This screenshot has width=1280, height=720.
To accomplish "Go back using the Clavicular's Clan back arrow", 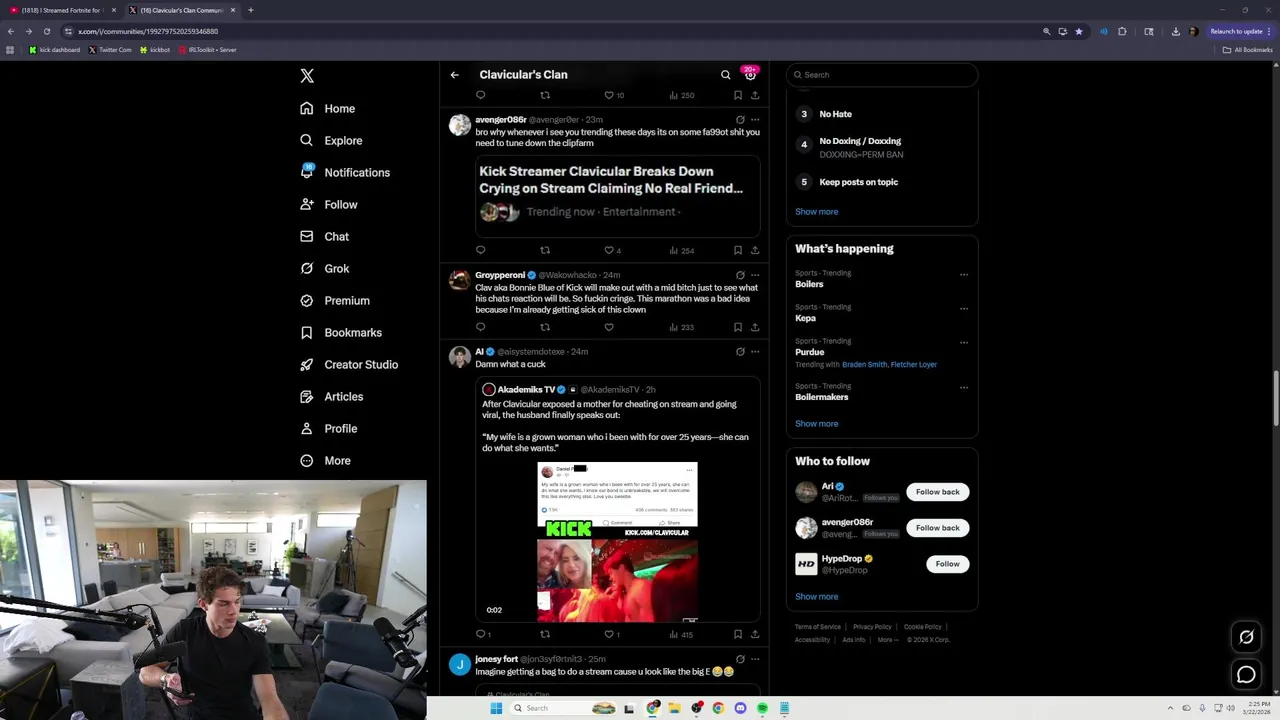I will point(454,75).
